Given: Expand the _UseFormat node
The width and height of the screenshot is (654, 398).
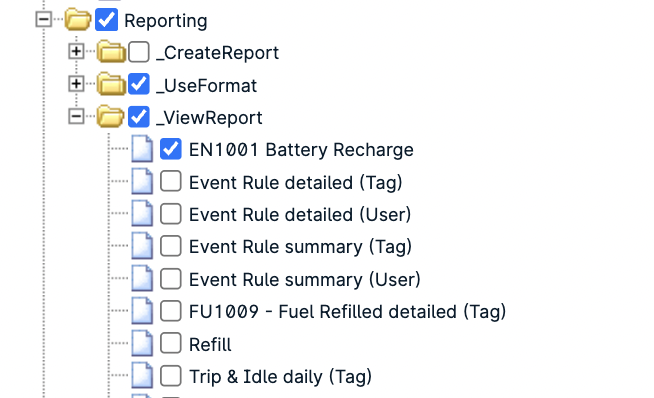Looking at the screenshot, I should tap(76, 84).
